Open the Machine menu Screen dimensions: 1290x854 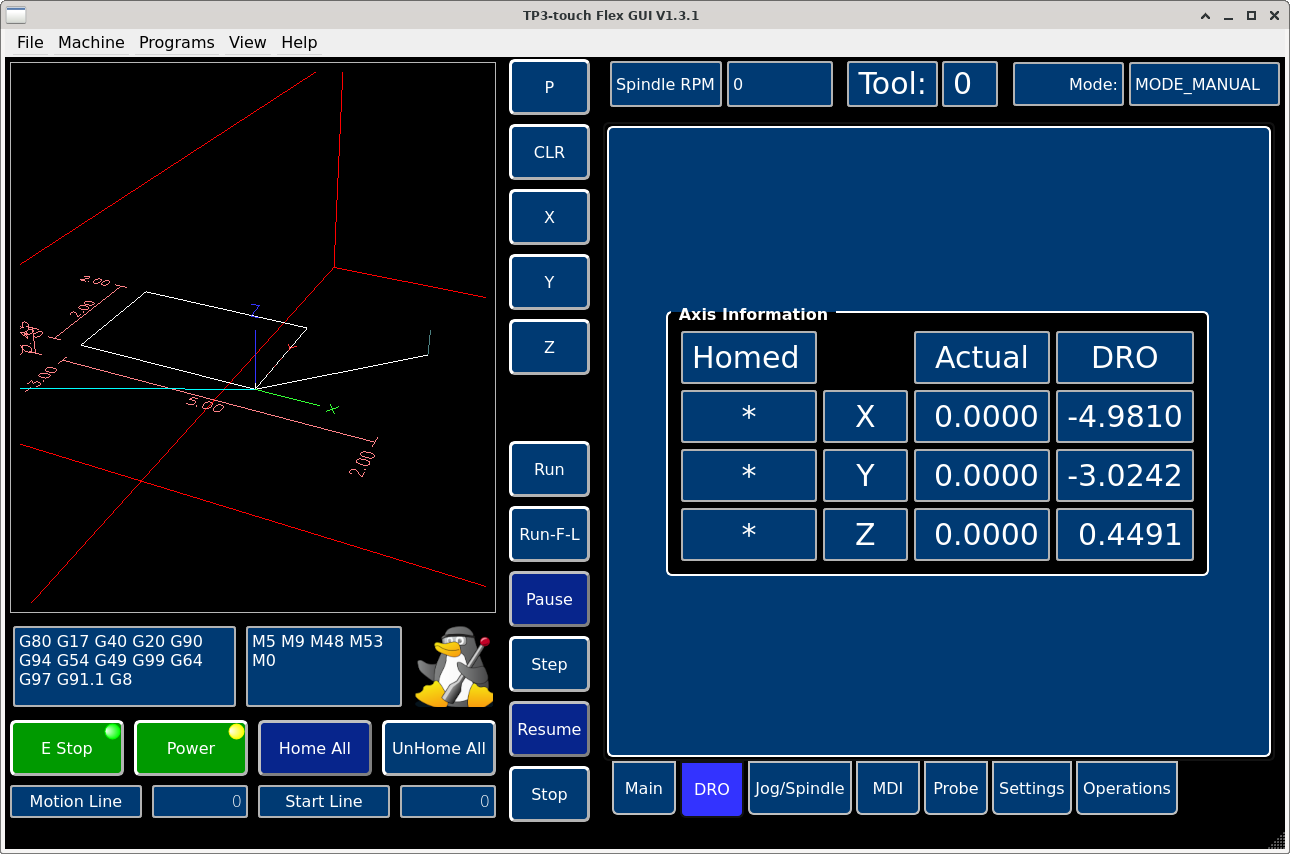click(91, 42)
